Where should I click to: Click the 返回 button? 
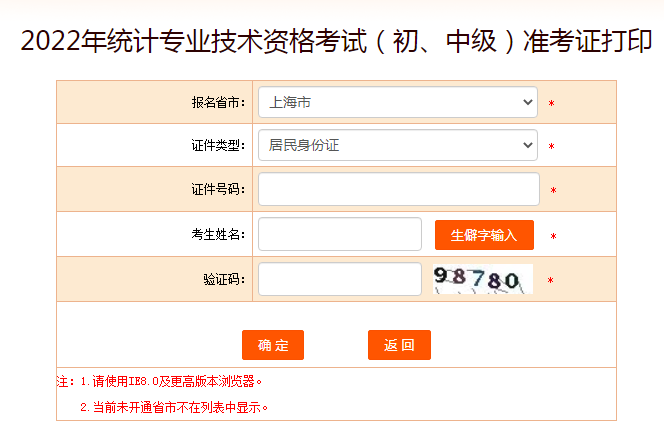coord(399,345)
